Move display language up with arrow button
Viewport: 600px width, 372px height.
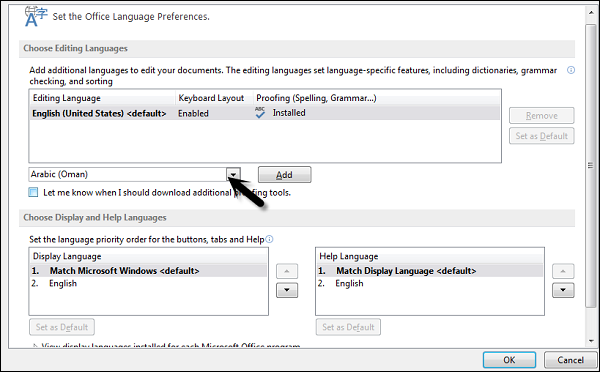tap(287, 271)
